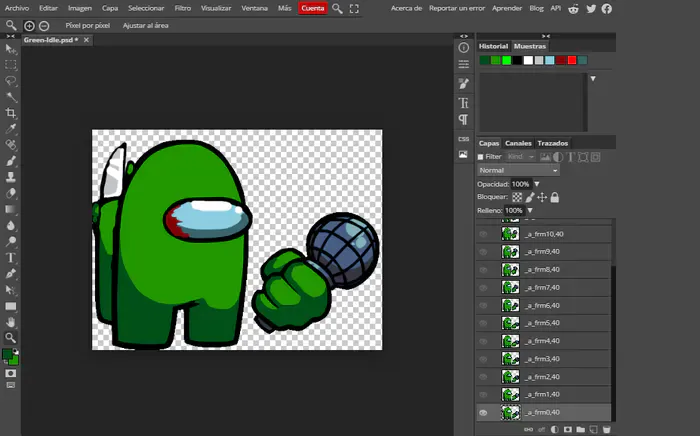Open the Reddit link icon
Viewport: 700px width, 436px height.
pyautogui.click(x=573, y=8)
